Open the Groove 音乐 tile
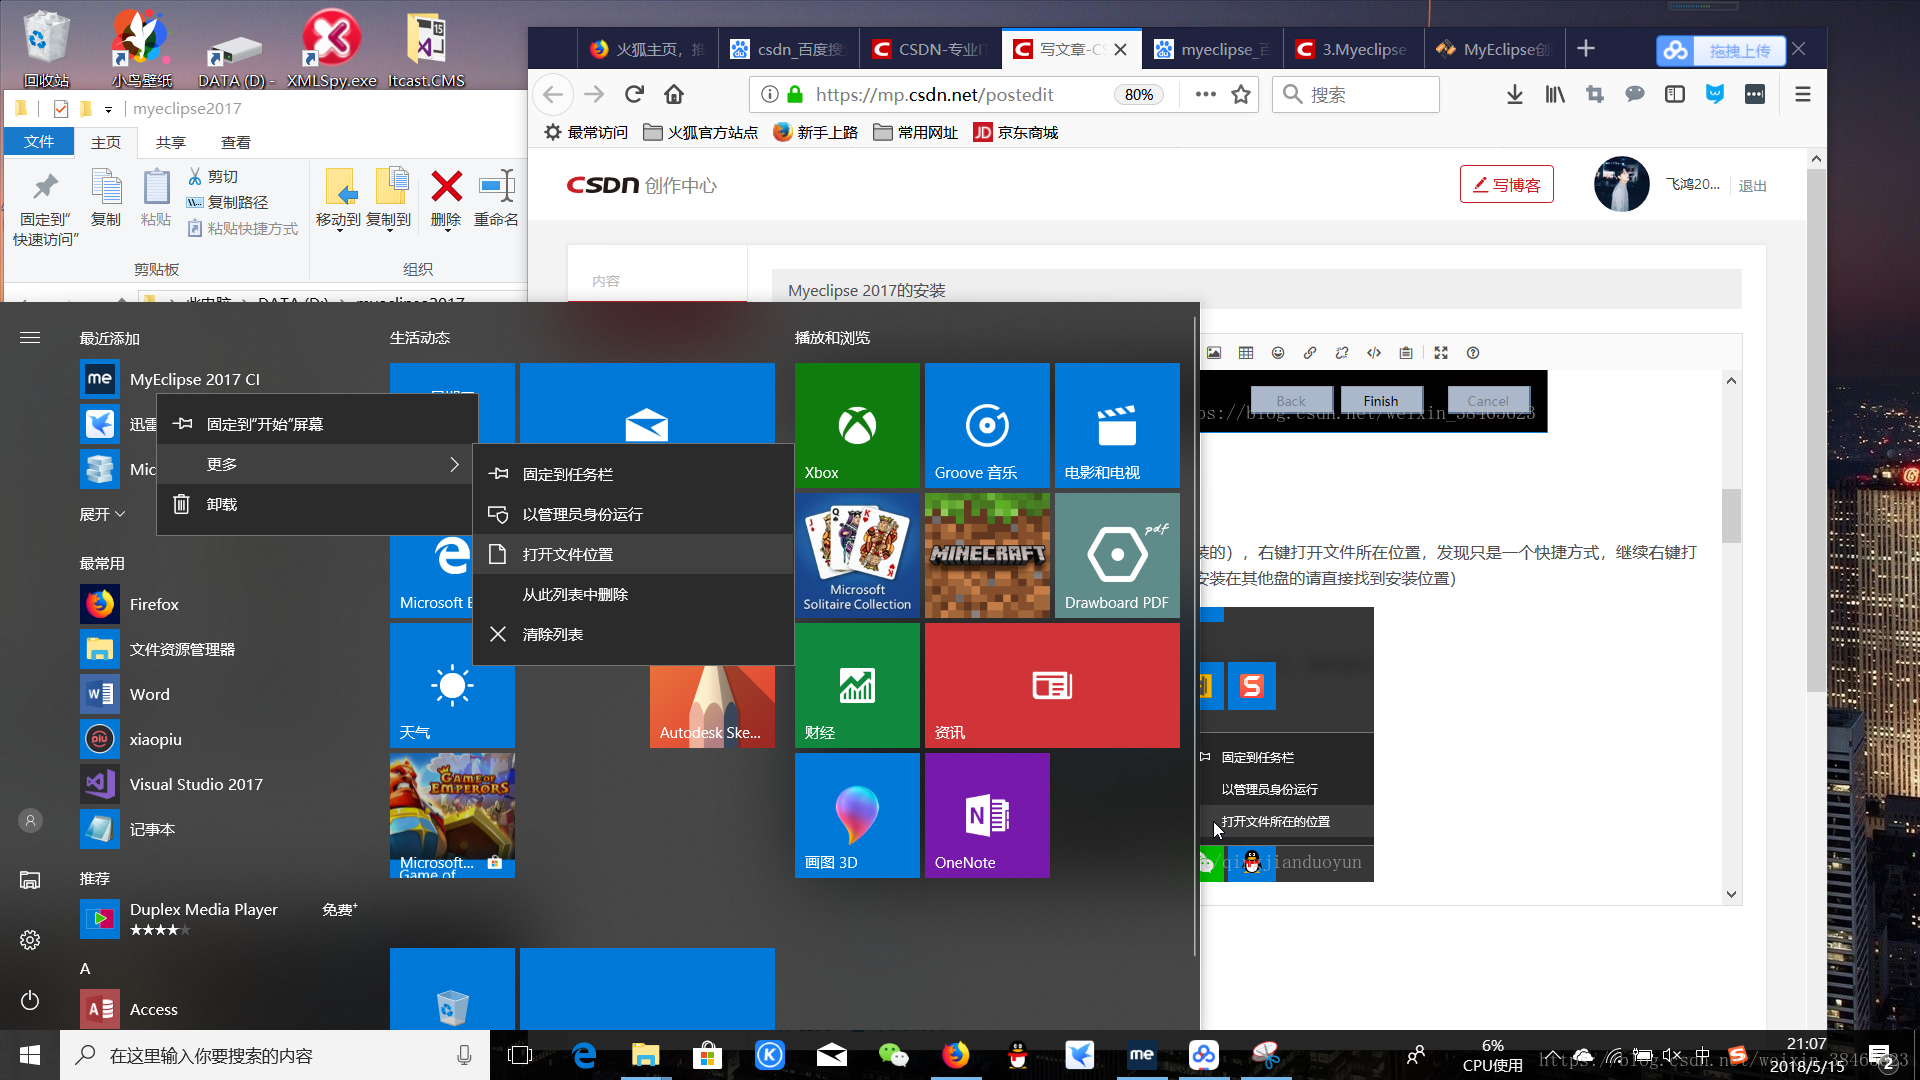 point(987,425)
